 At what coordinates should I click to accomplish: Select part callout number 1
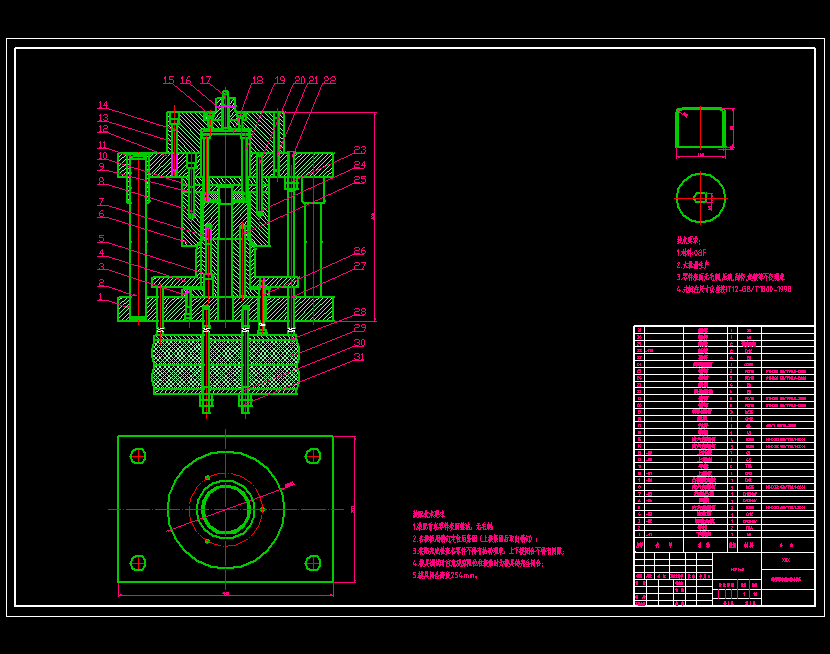[101, 297]
